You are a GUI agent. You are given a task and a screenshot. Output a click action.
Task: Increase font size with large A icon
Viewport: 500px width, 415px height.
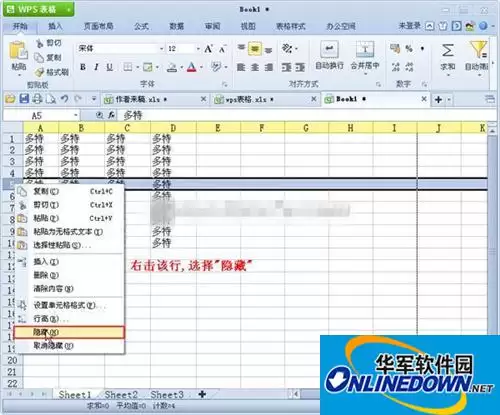pos(209,49)
